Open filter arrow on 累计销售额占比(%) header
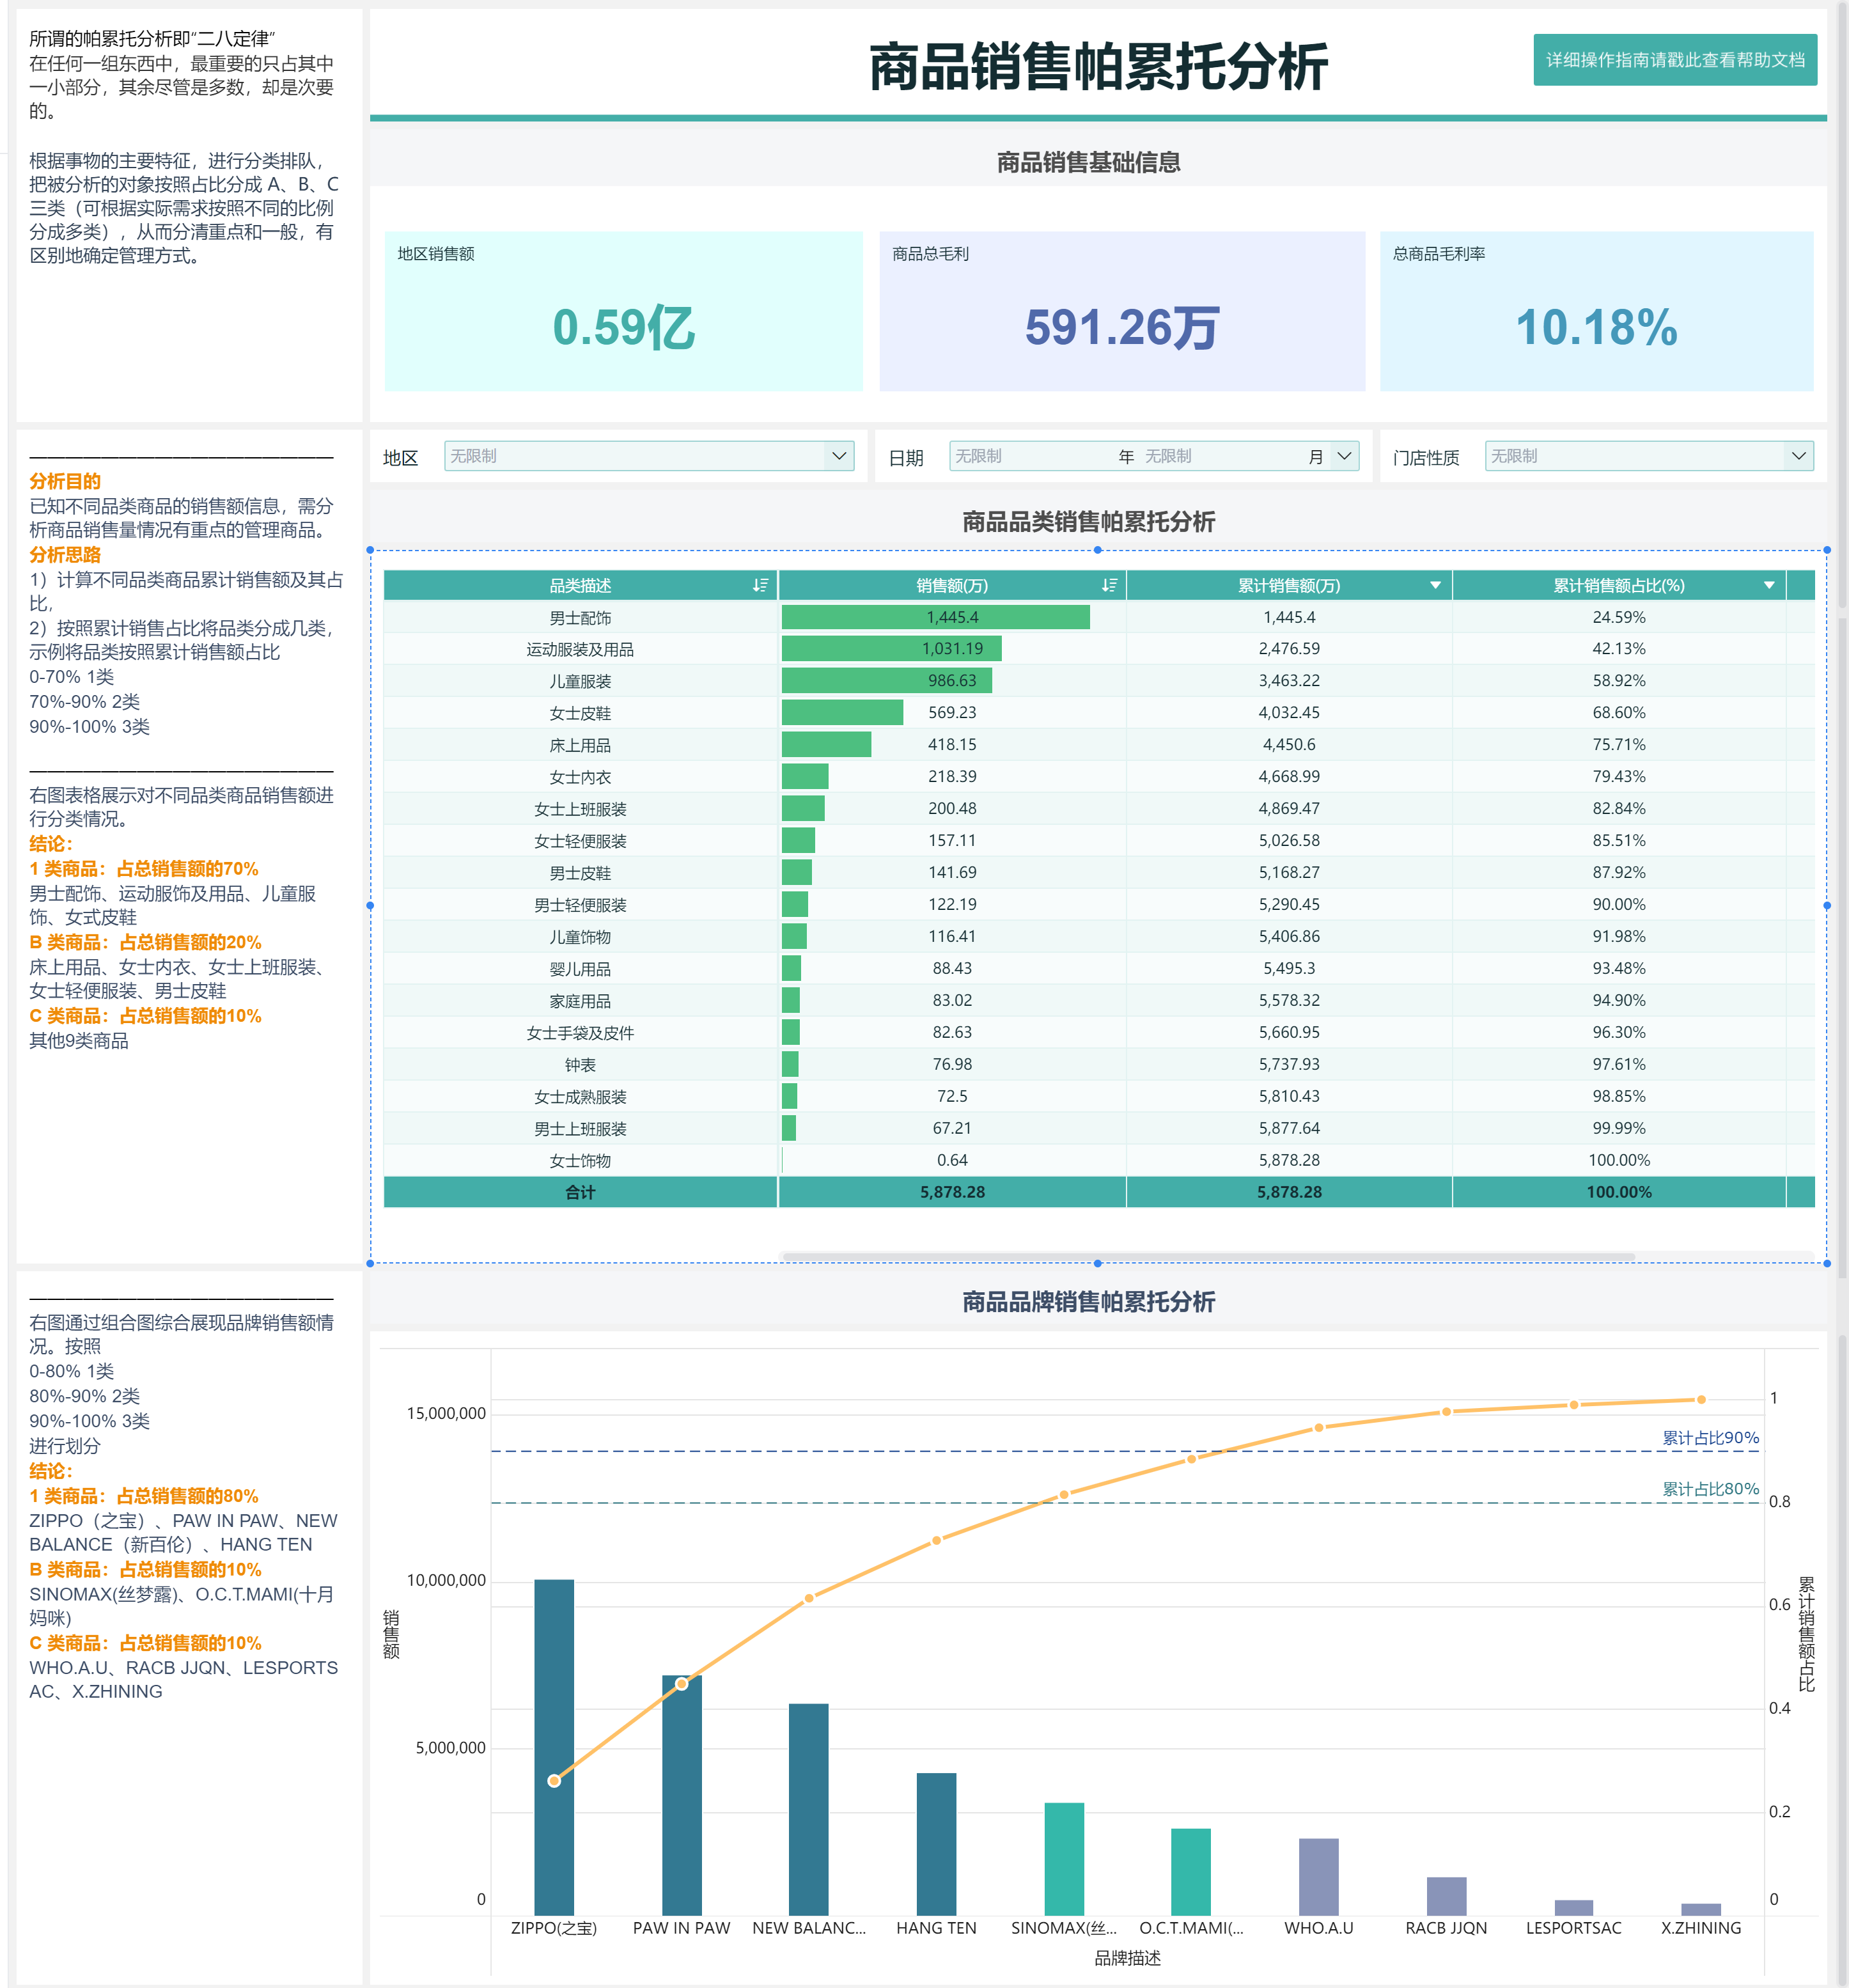 coord(1769,585)
